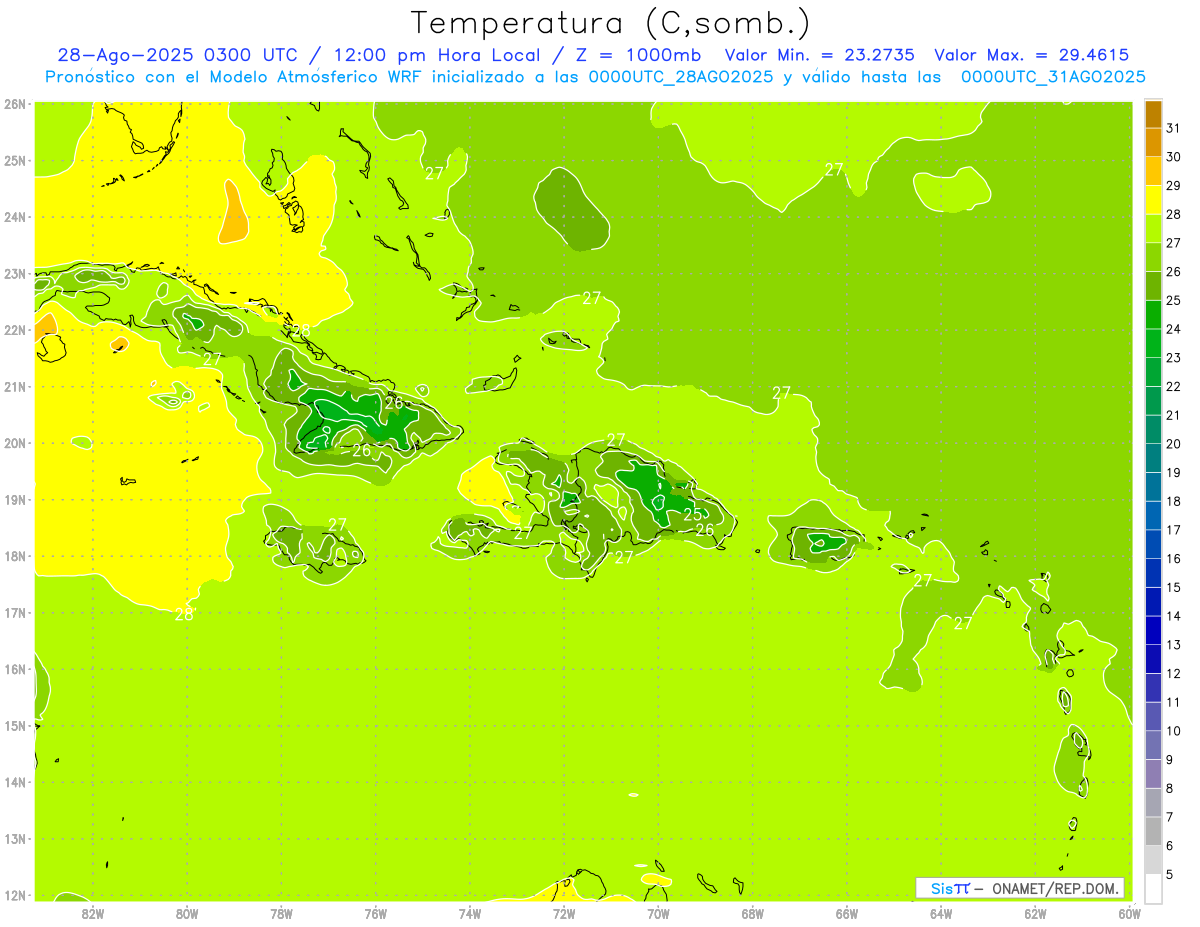Click the "82W" longitude axis label
Image resolution: width=1200 pixels, height=927 pixels.
point(93,913)
